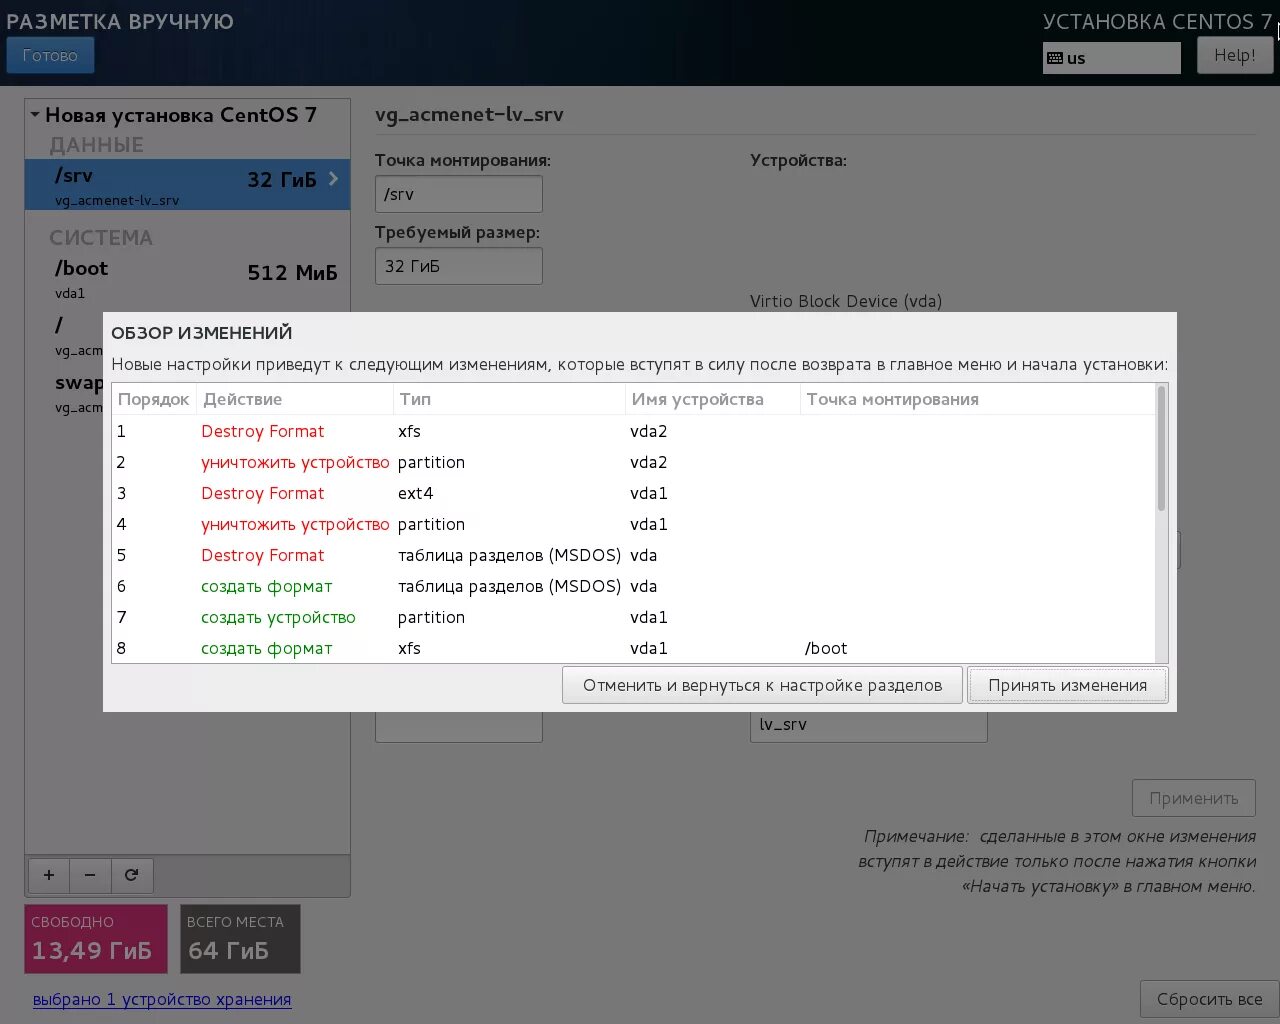This screenshot has height=1024, width=1280.
Task: Add a new mount point with plus button
Action: click(49, 875)
